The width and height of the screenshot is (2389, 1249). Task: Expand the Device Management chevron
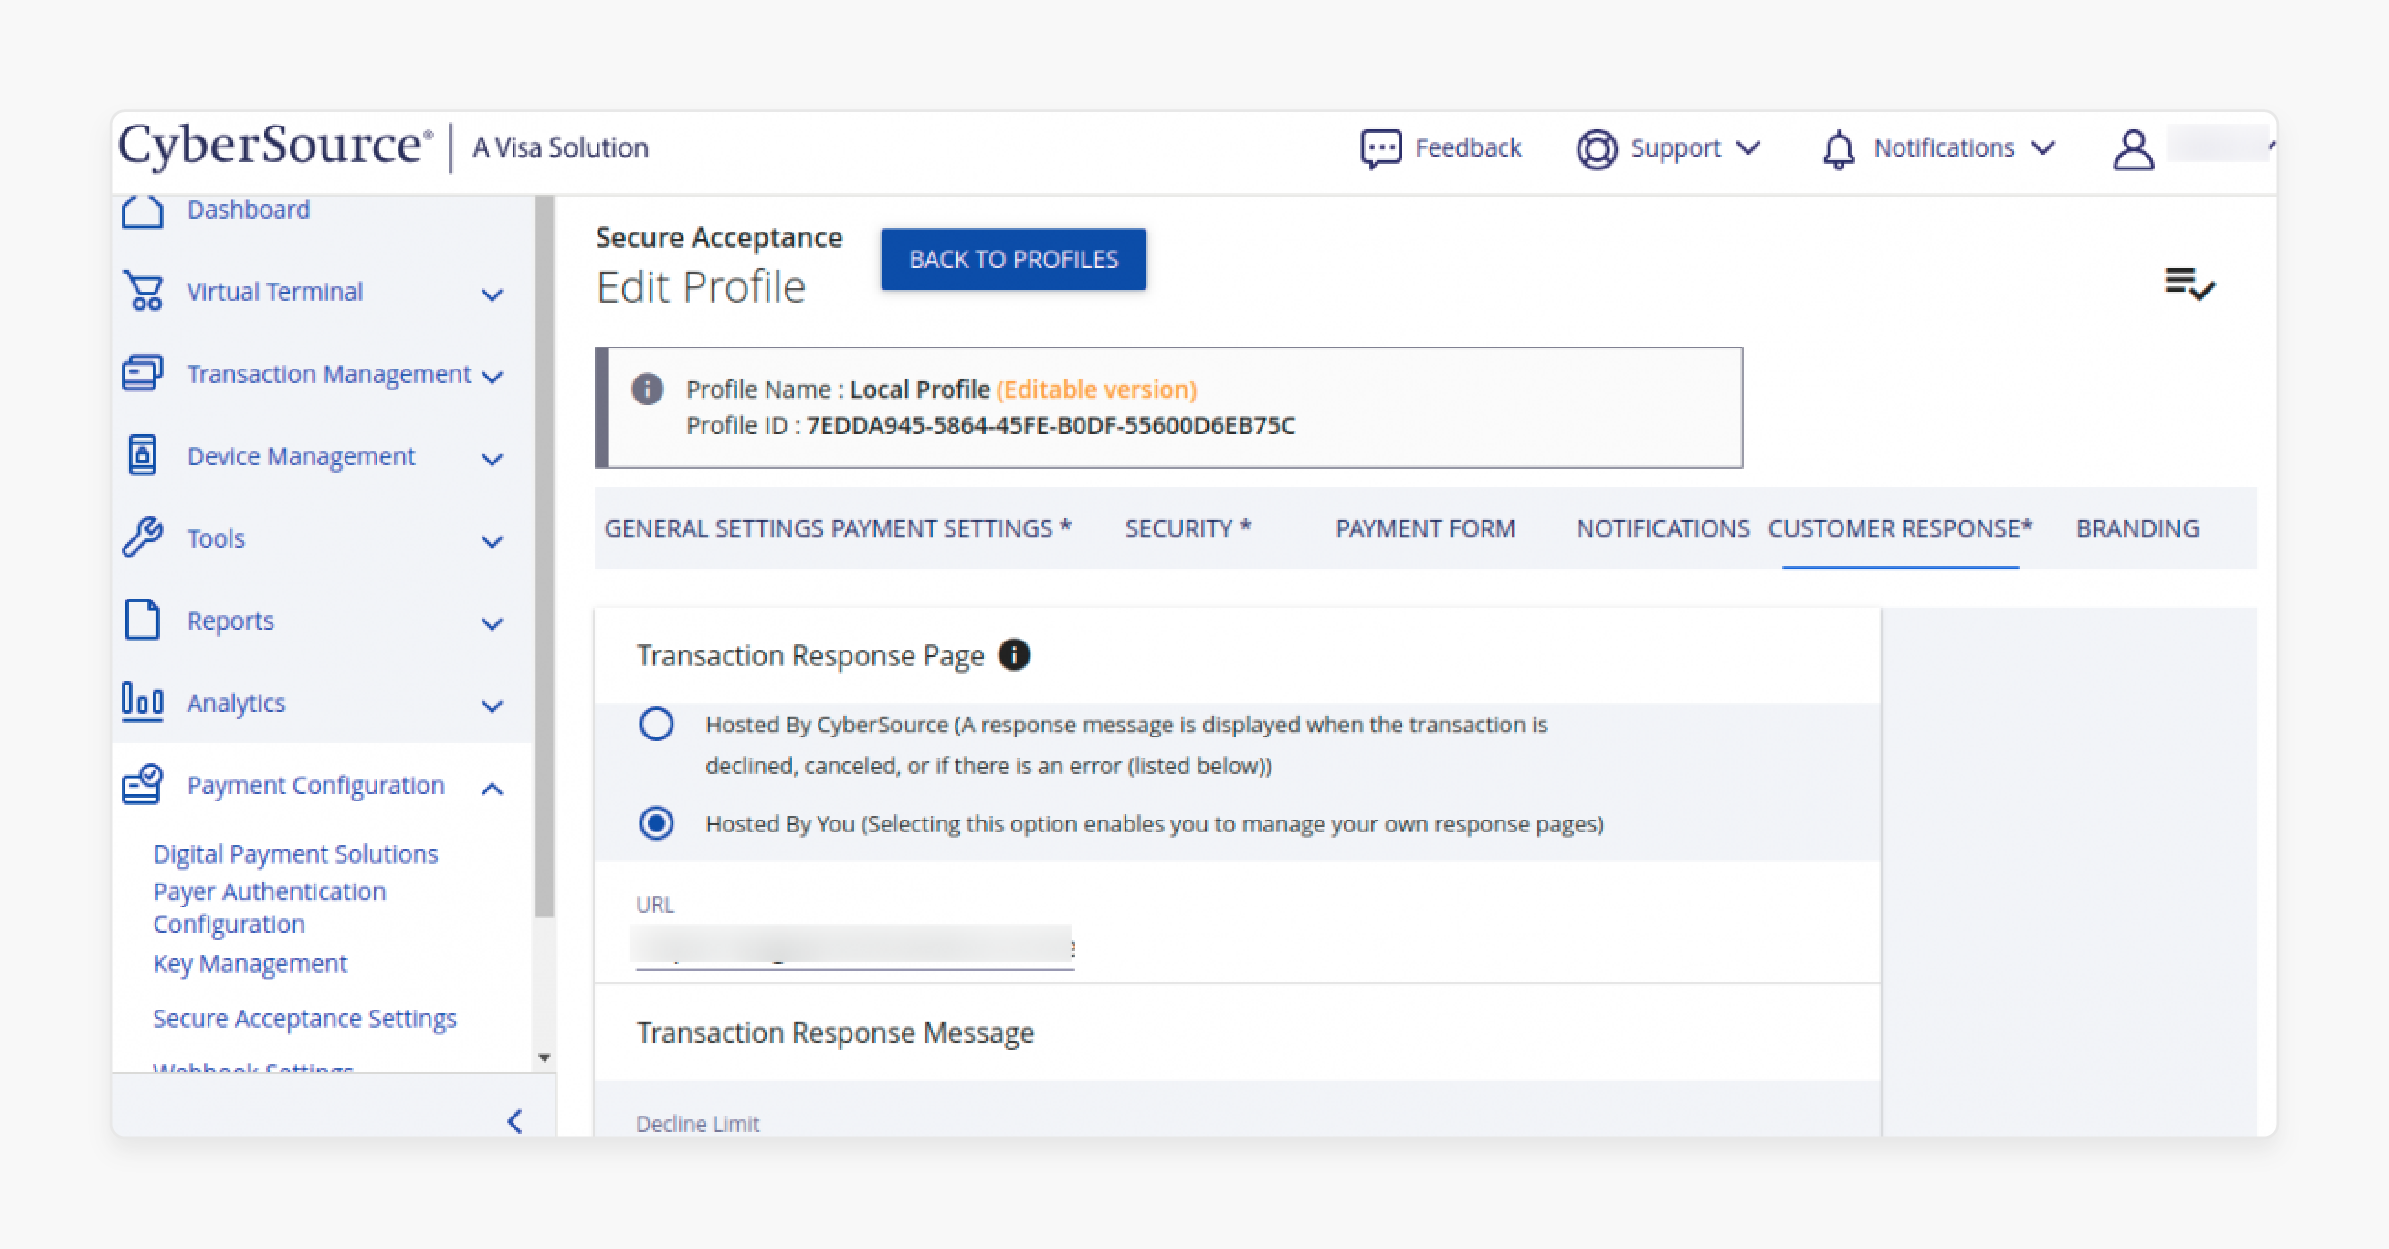[x=492, y=459]
